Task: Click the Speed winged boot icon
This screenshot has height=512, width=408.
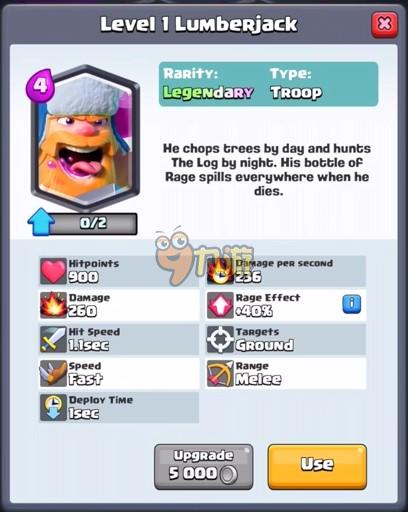Action: coord(53,373)
